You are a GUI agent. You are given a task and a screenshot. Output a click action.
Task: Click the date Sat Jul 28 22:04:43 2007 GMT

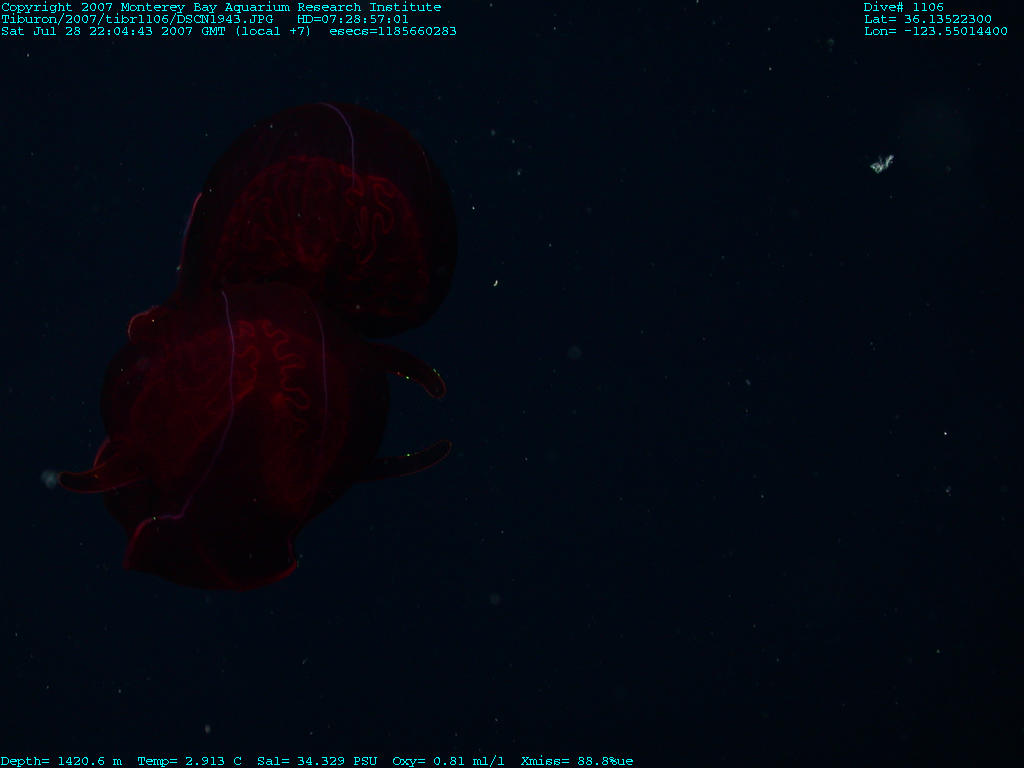(x=114, y=31)
